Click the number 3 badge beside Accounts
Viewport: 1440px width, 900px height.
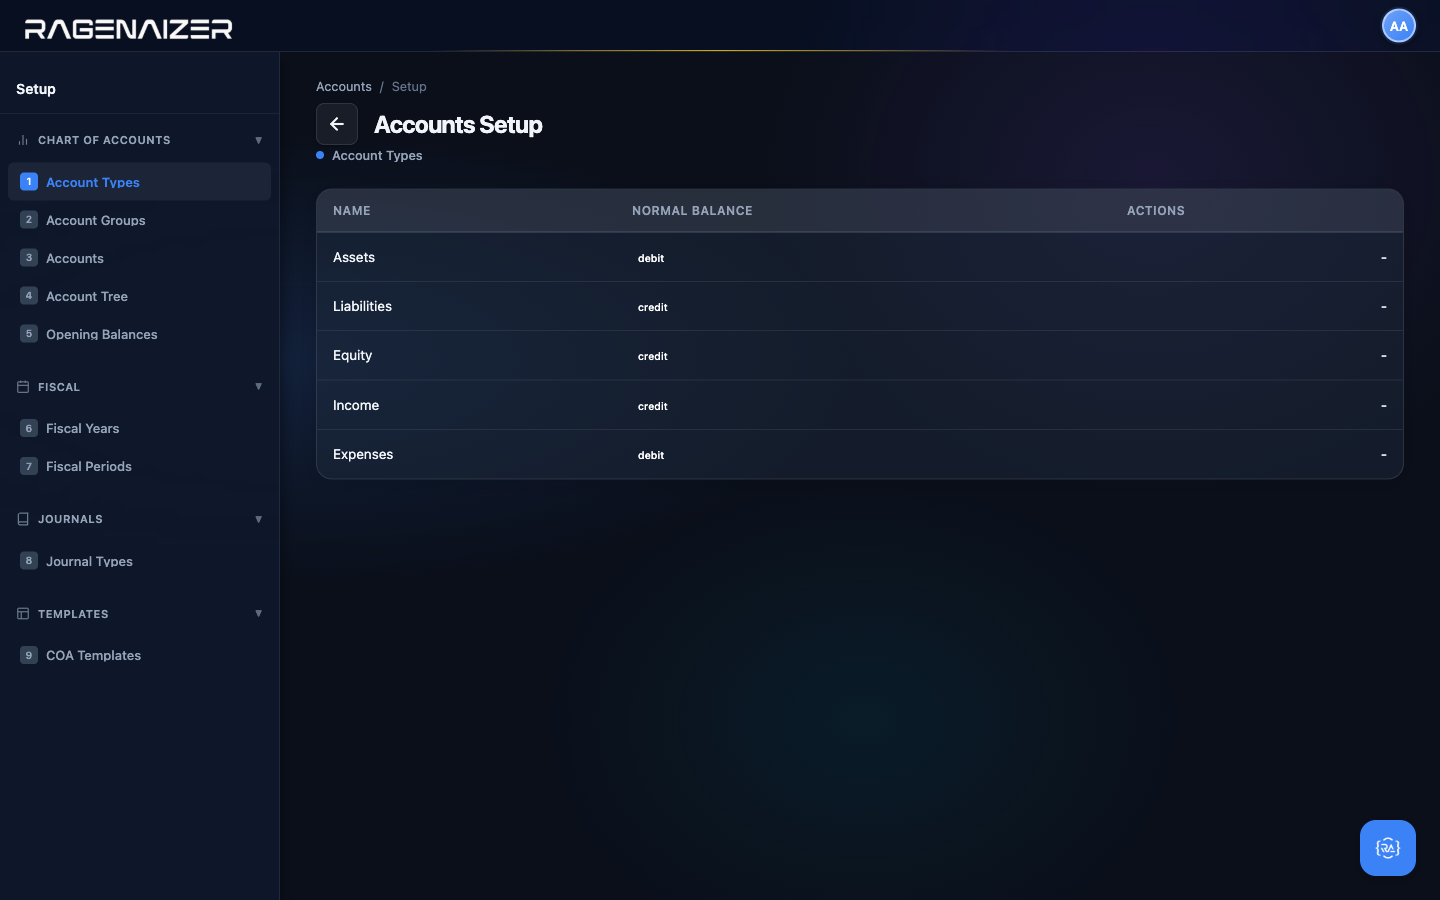coord(29,258)
